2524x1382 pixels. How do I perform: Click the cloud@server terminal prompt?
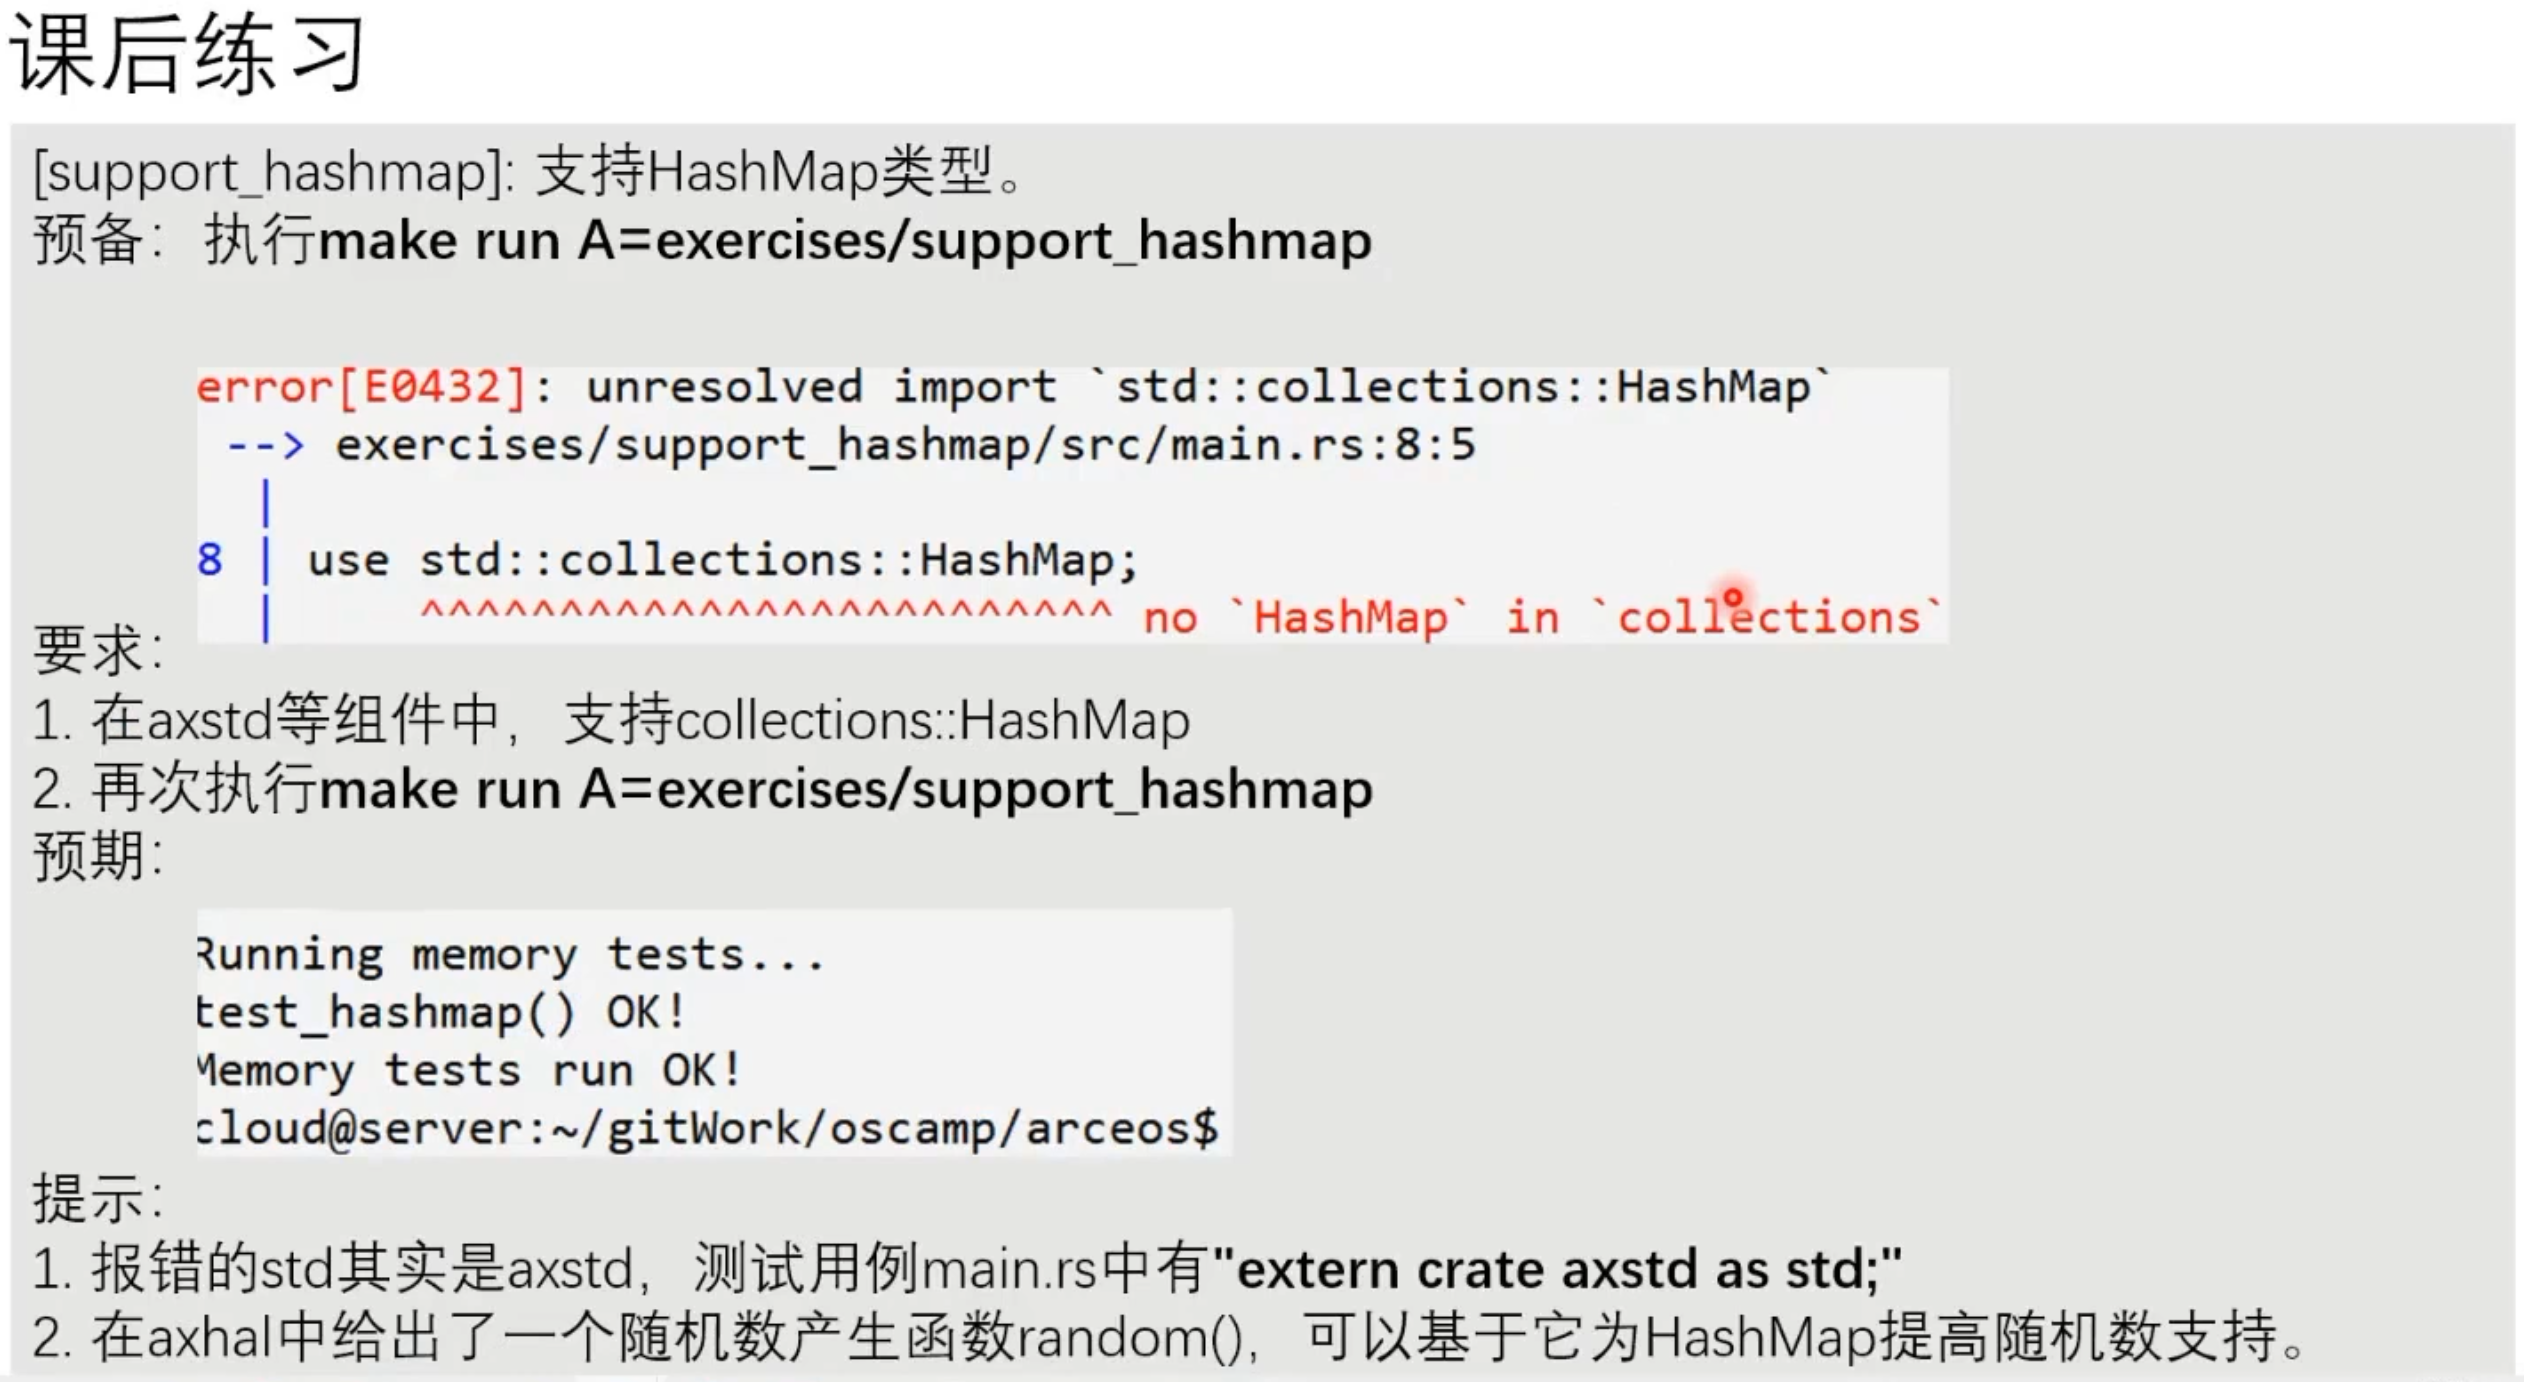click(x=707, y=1128)
